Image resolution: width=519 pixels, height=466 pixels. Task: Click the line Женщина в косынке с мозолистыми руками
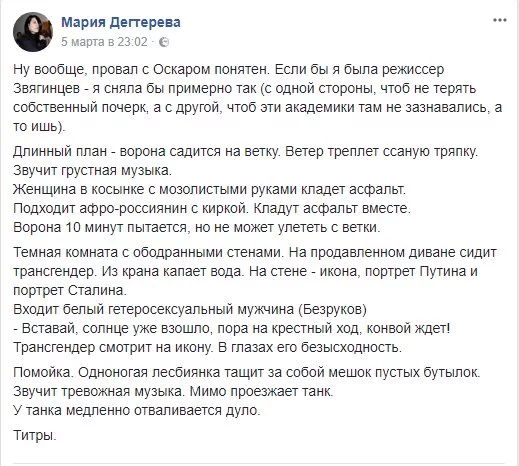tap(210, 189)
